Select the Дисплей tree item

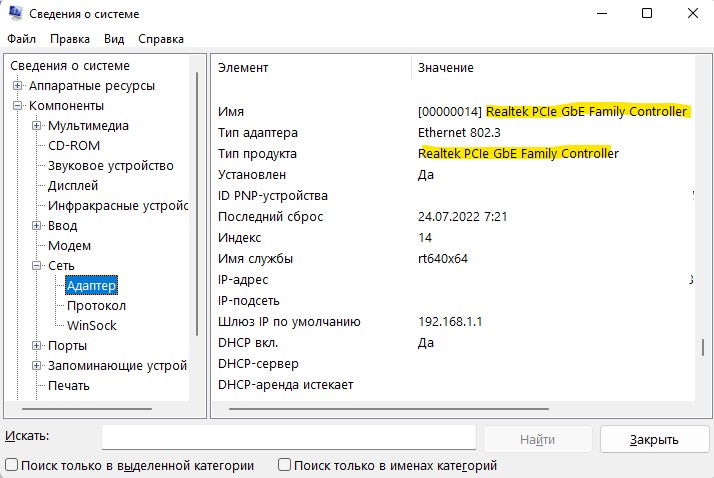click(73, 186)
